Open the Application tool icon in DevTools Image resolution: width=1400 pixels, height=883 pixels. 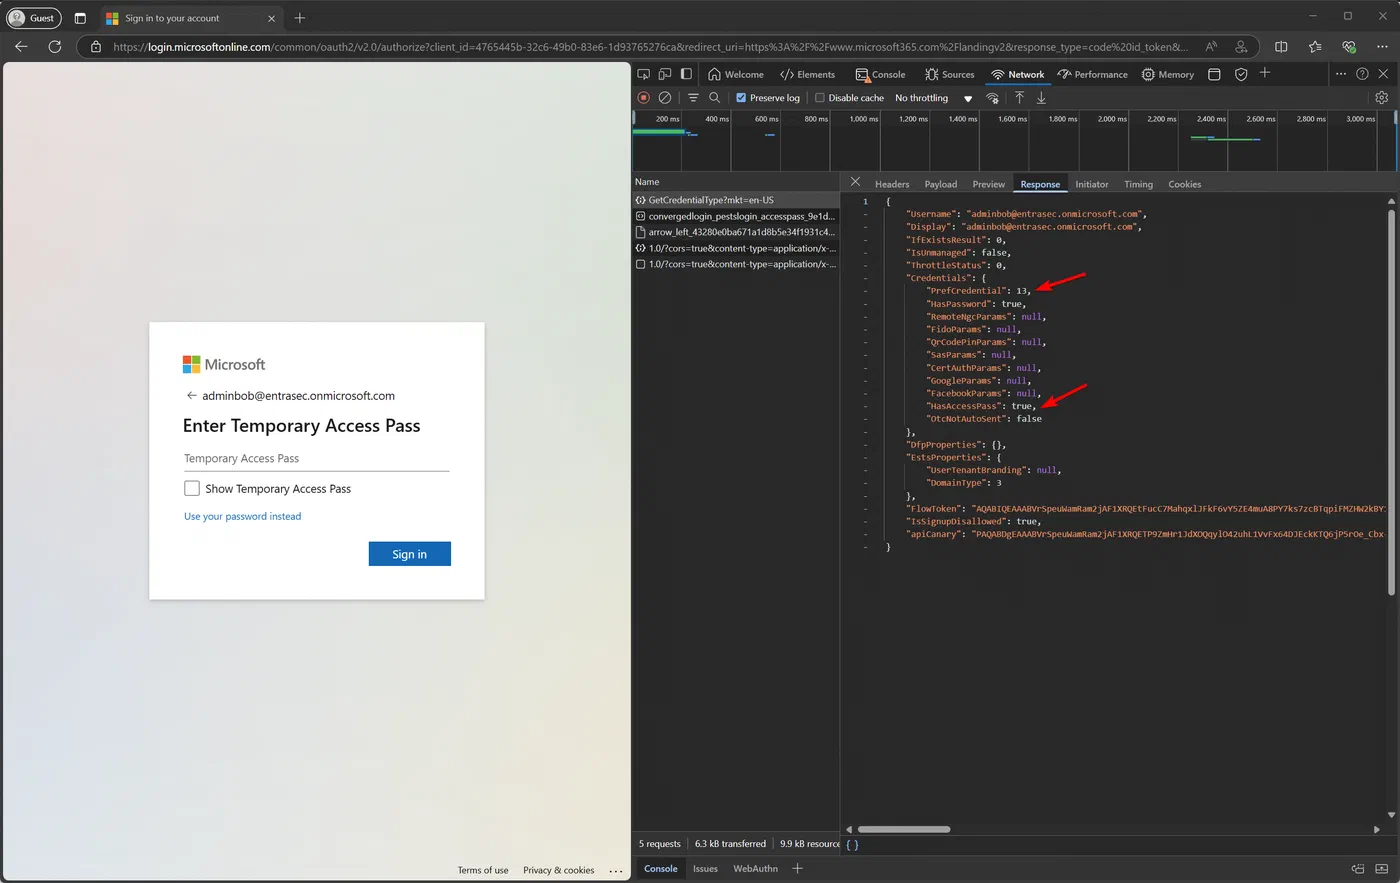(x=1214, y=74)
